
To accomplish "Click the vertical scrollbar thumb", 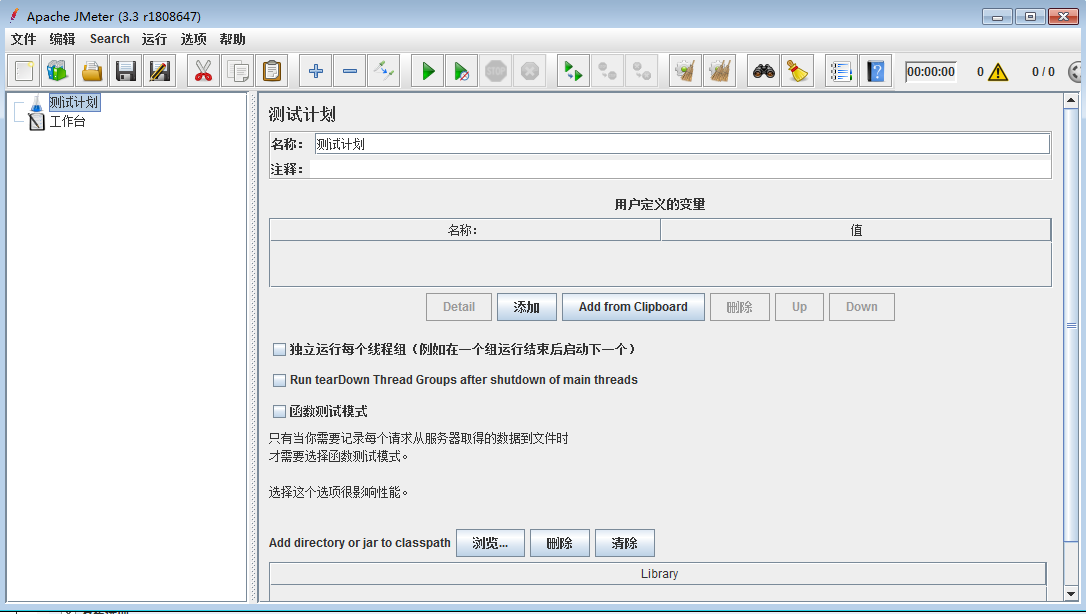I will point(1071,325).
